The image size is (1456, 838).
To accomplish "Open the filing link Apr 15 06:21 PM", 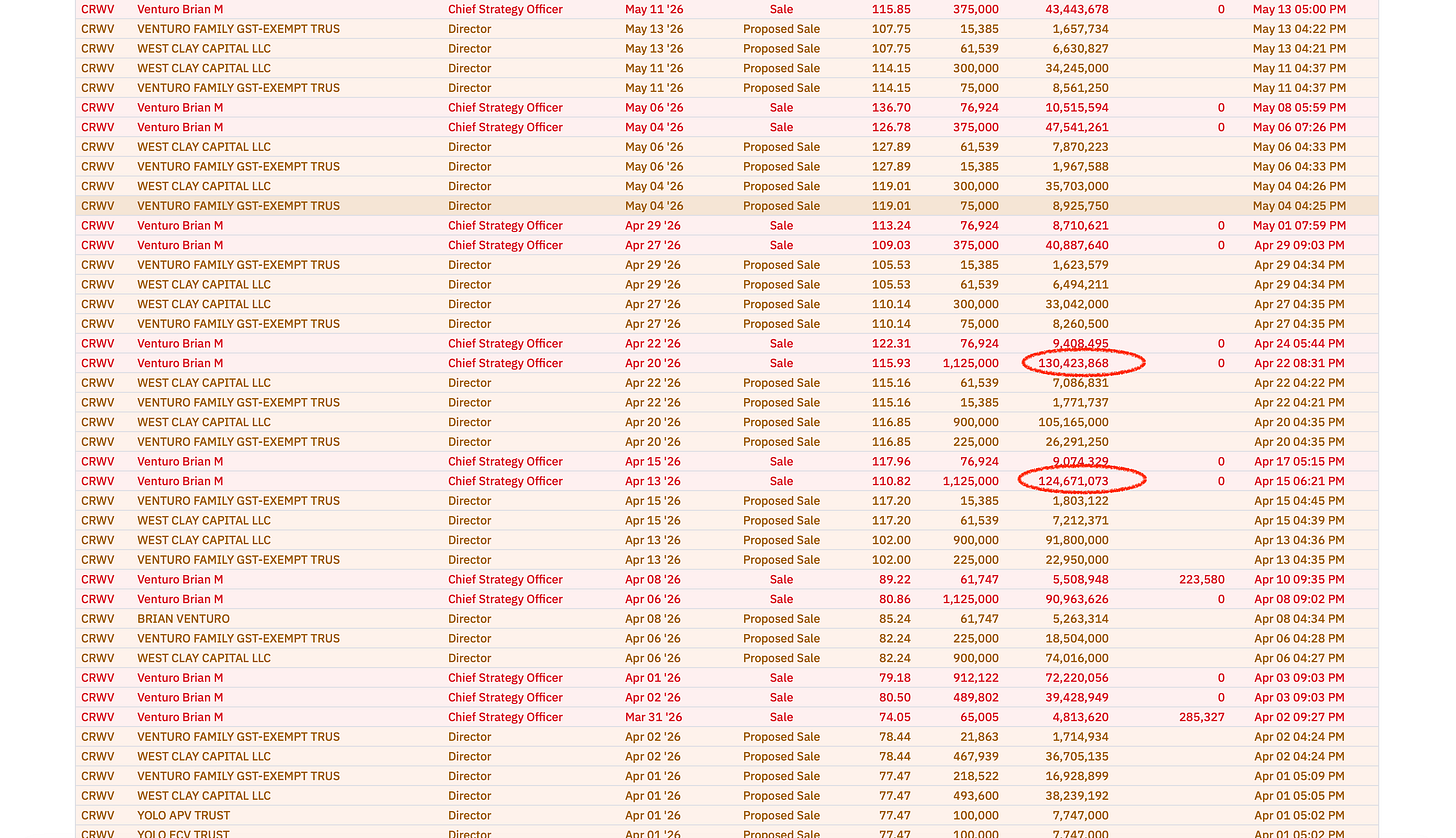I will [1299, 481].
